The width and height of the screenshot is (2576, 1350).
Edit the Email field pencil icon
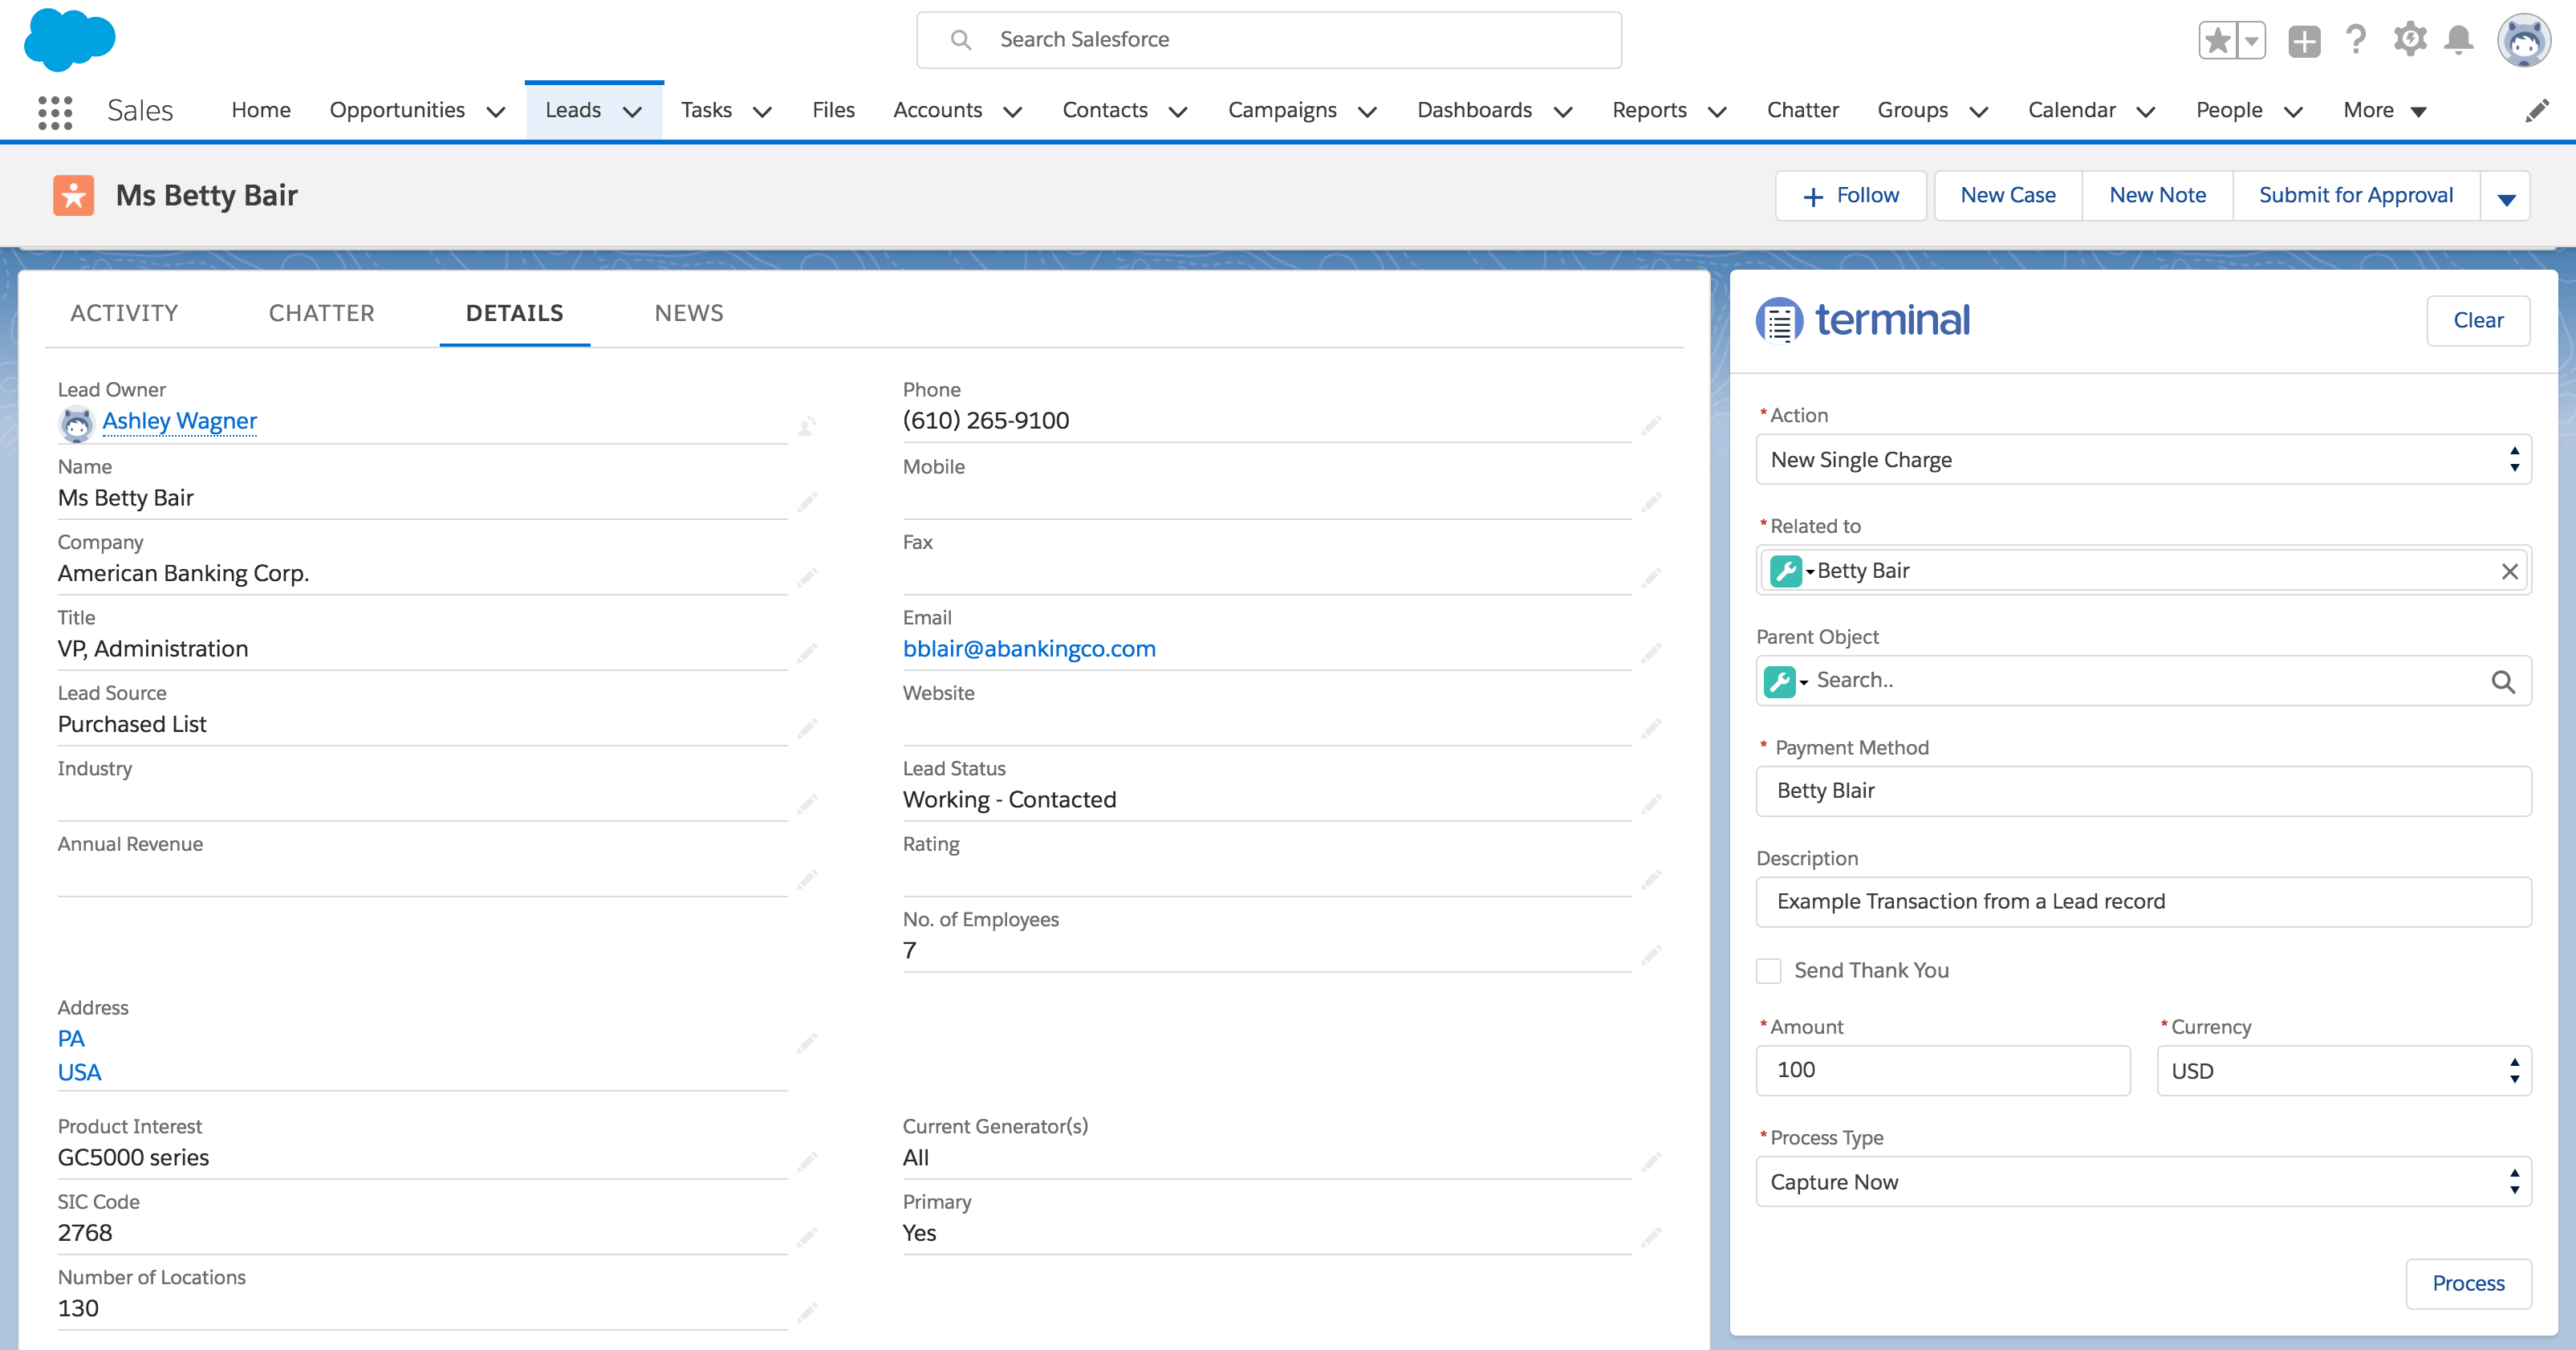[x=1651, y=653]
